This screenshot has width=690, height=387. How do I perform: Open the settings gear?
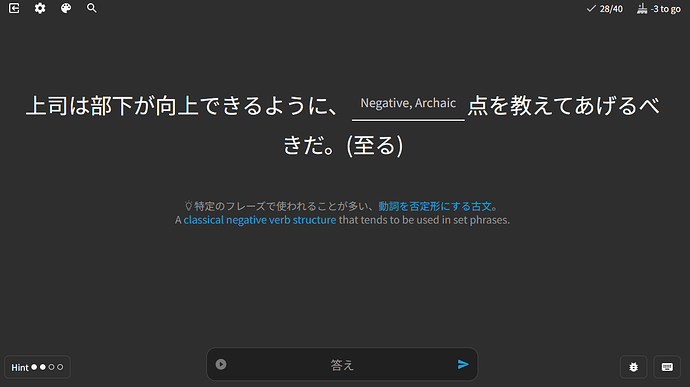(40, 8)
